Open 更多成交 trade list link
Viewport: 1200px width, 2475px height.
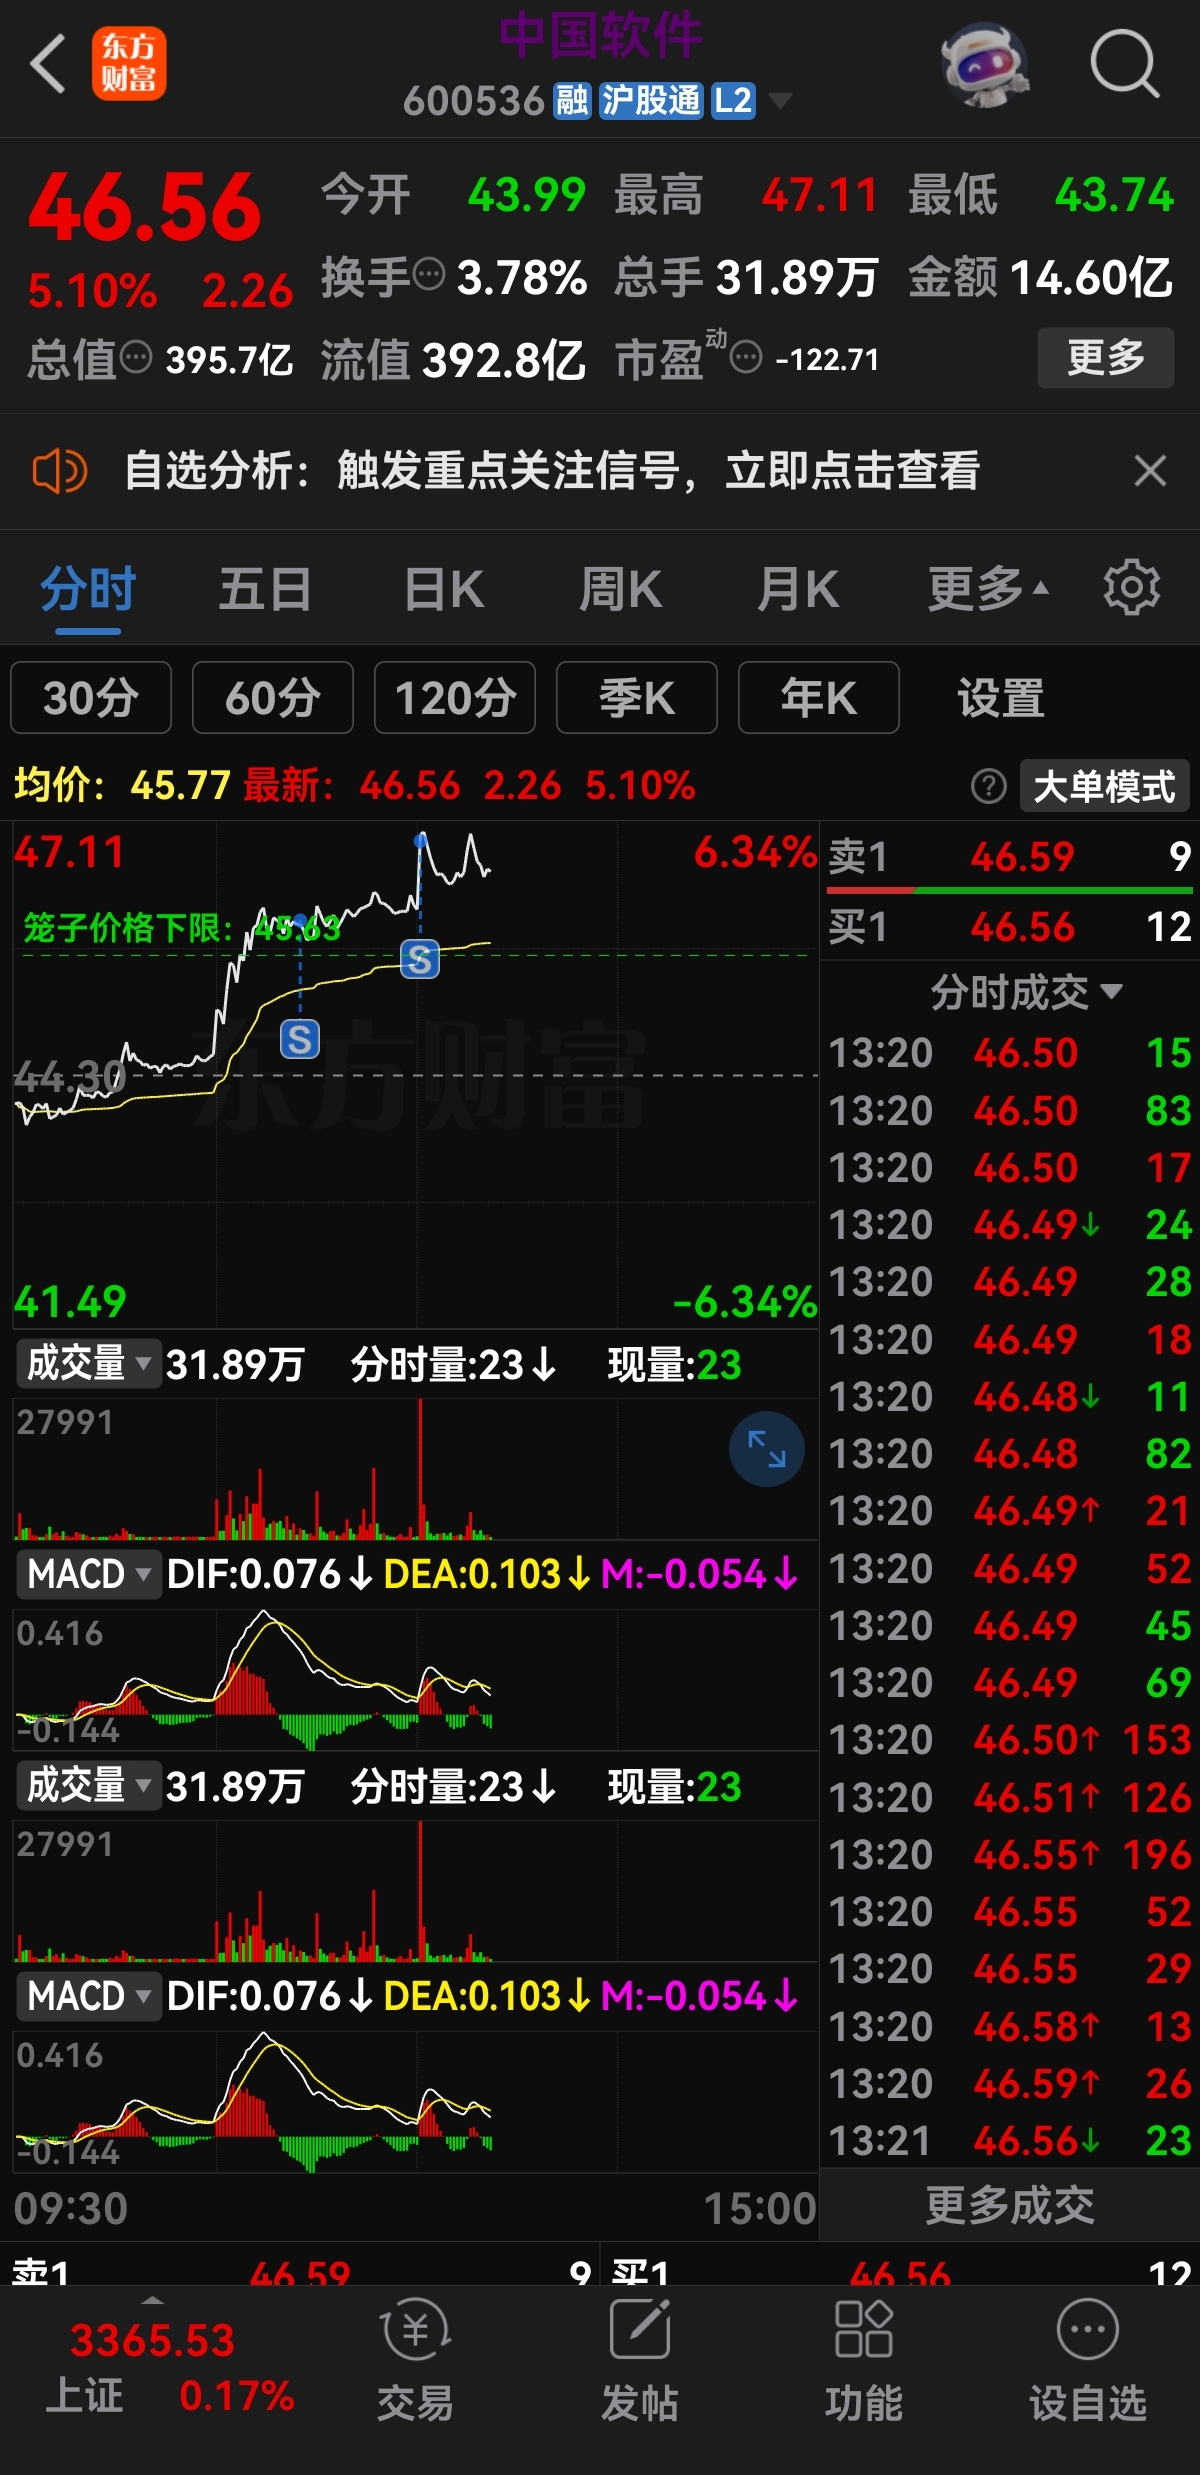(1010, 2204)
